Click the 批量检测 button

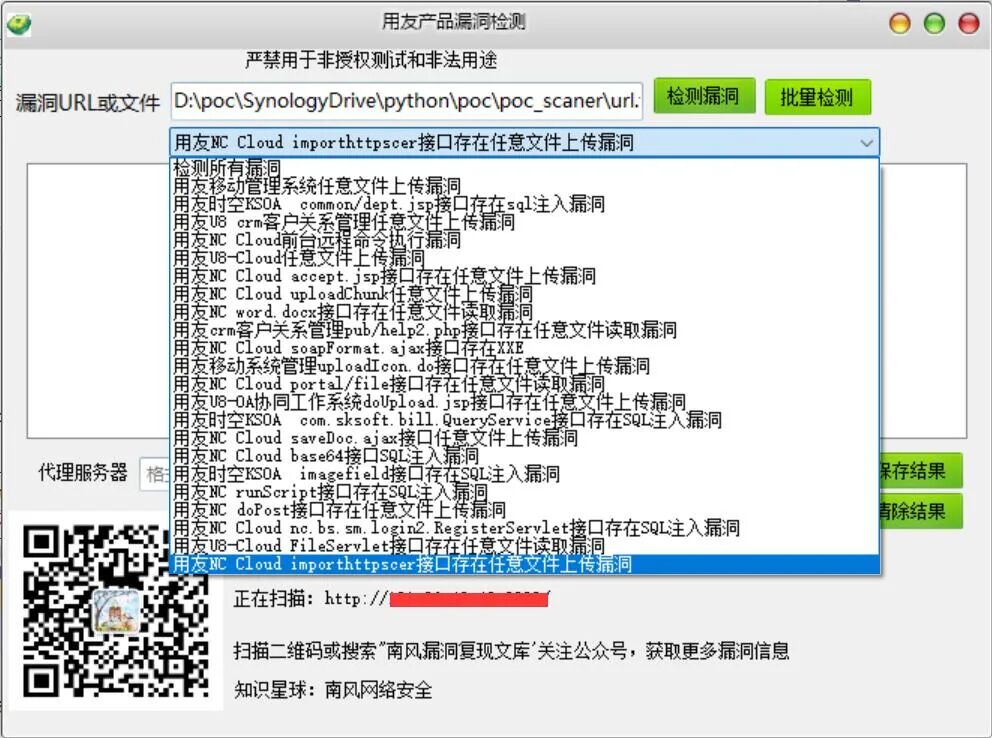tap(817, 97)
